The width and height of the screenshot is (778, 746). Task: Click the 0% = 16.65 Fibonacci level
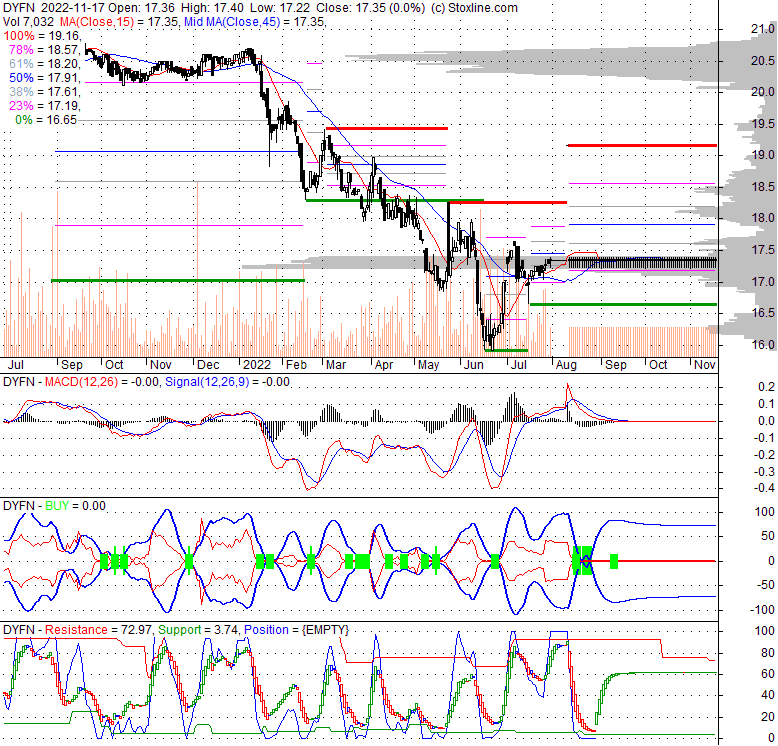tap(46, 120)
